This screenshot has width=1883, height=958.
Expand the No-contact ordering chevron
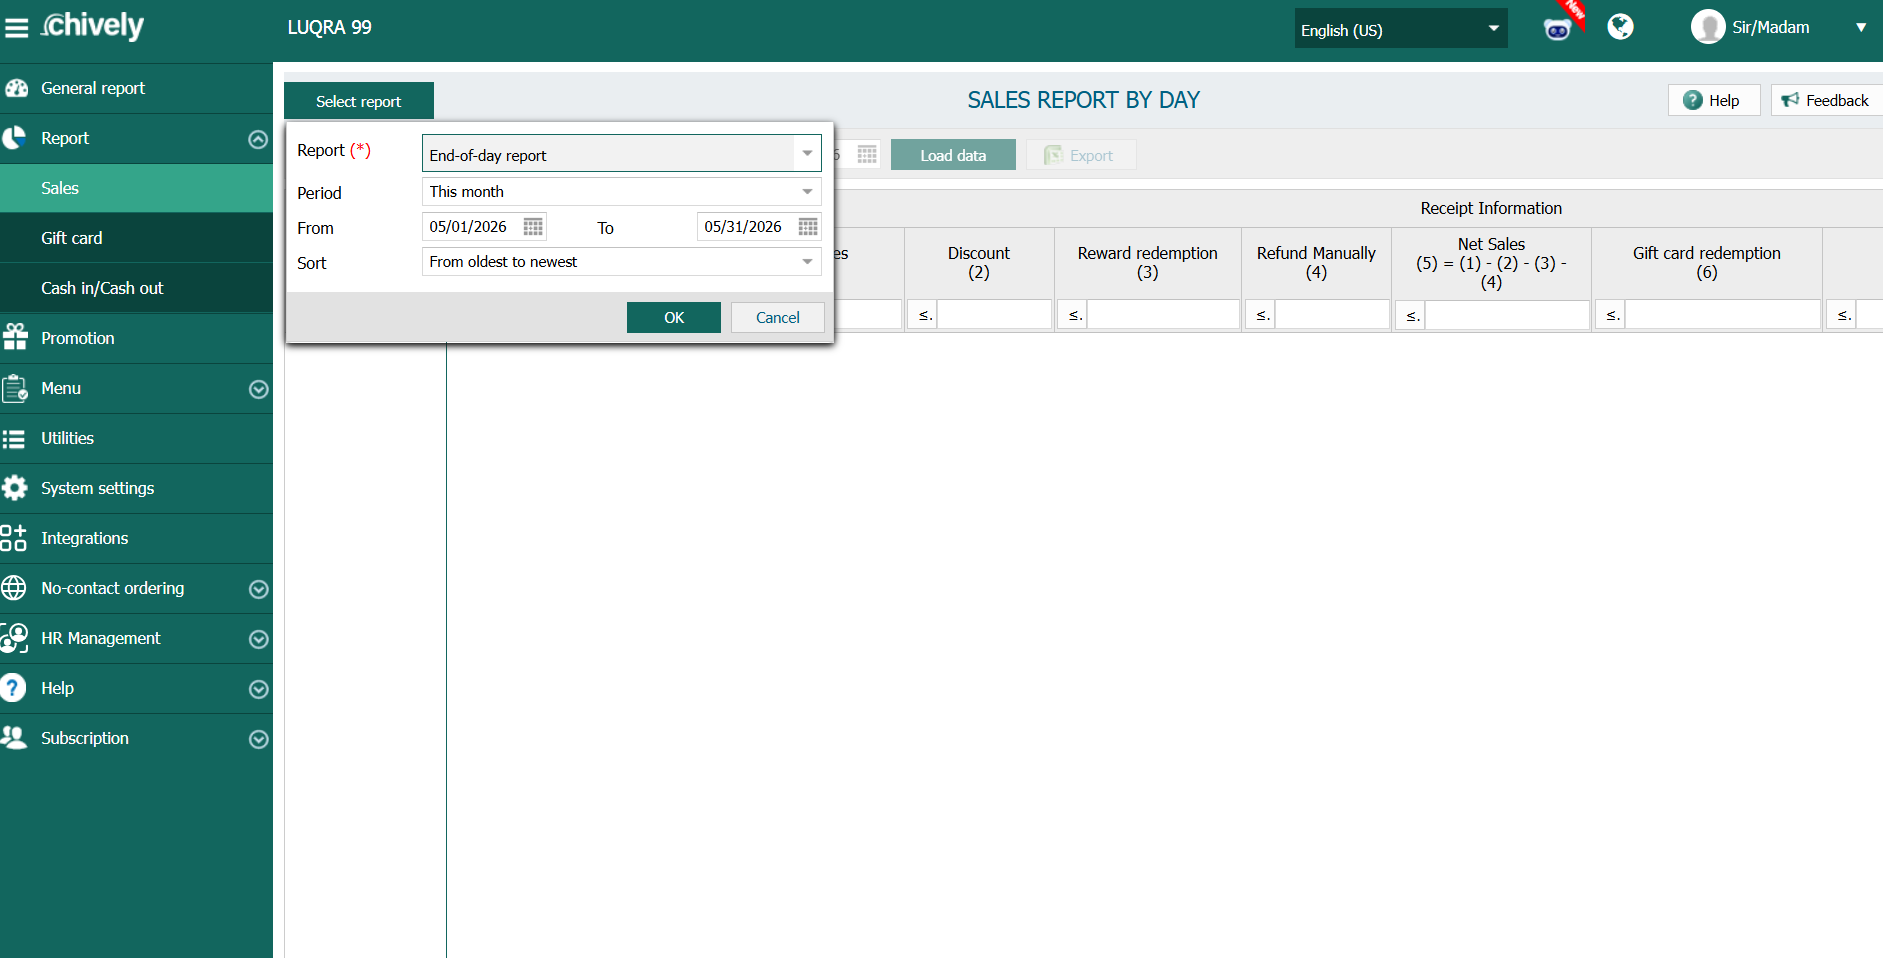(258, 589)
